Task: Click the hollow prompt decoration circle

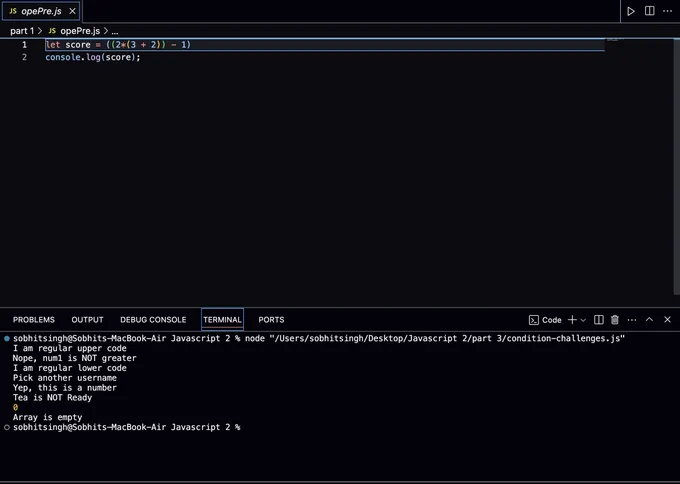Action: pyautogui.click(x=7, y=427)
